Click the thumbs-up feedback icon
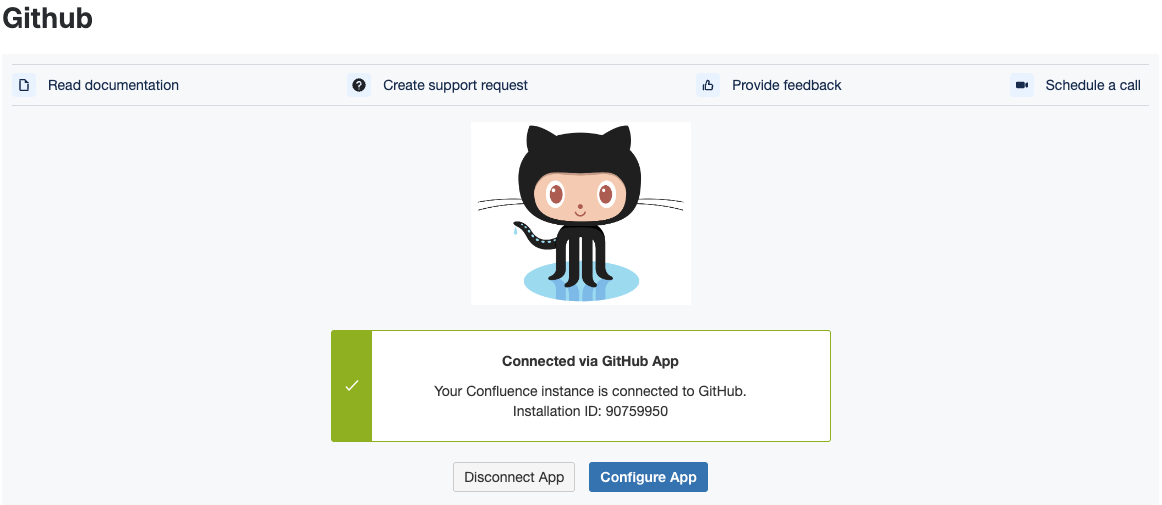Viewport: 1162px width, 505px height. click(x=708, y=85)
